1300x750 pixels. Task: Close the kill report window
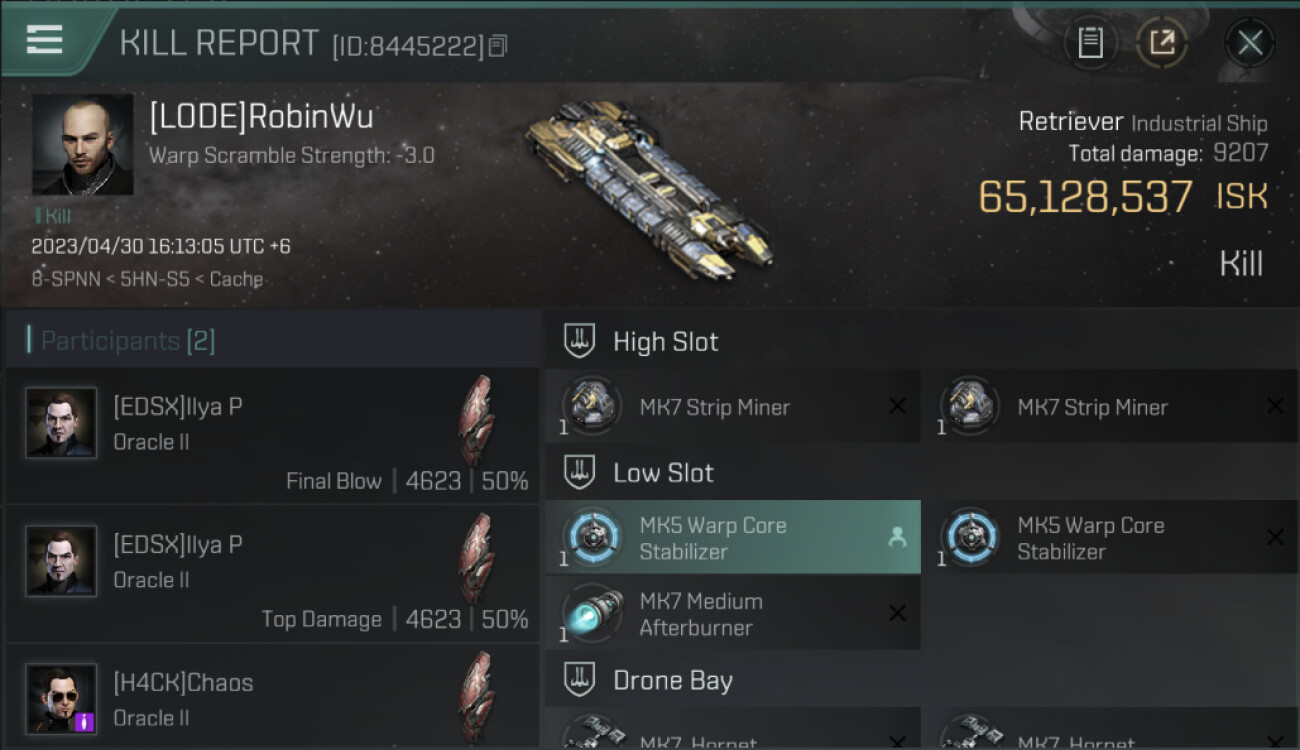point(1249,43)
